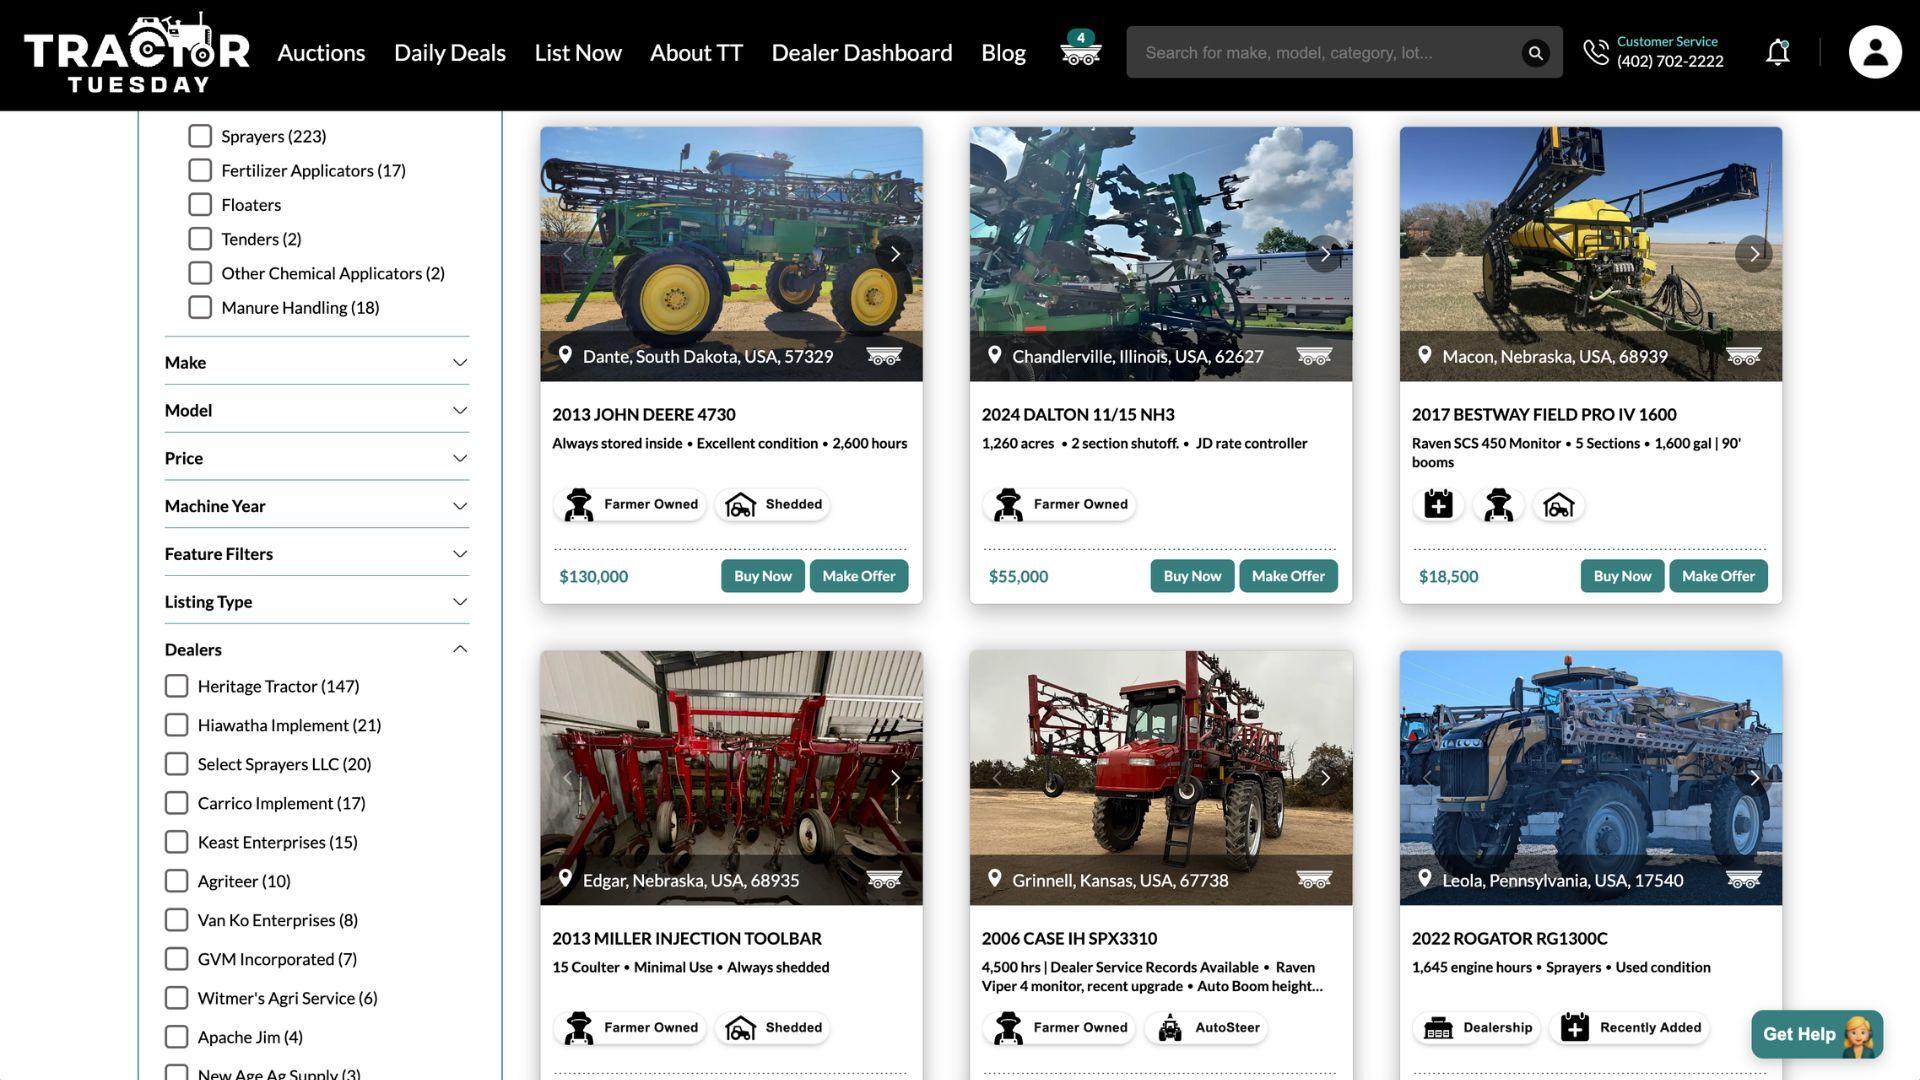The width and height of the screenshot is (1920, 1080).
Task: Open the Dealer Dashboard nav item
Action: tap(861, 52)
